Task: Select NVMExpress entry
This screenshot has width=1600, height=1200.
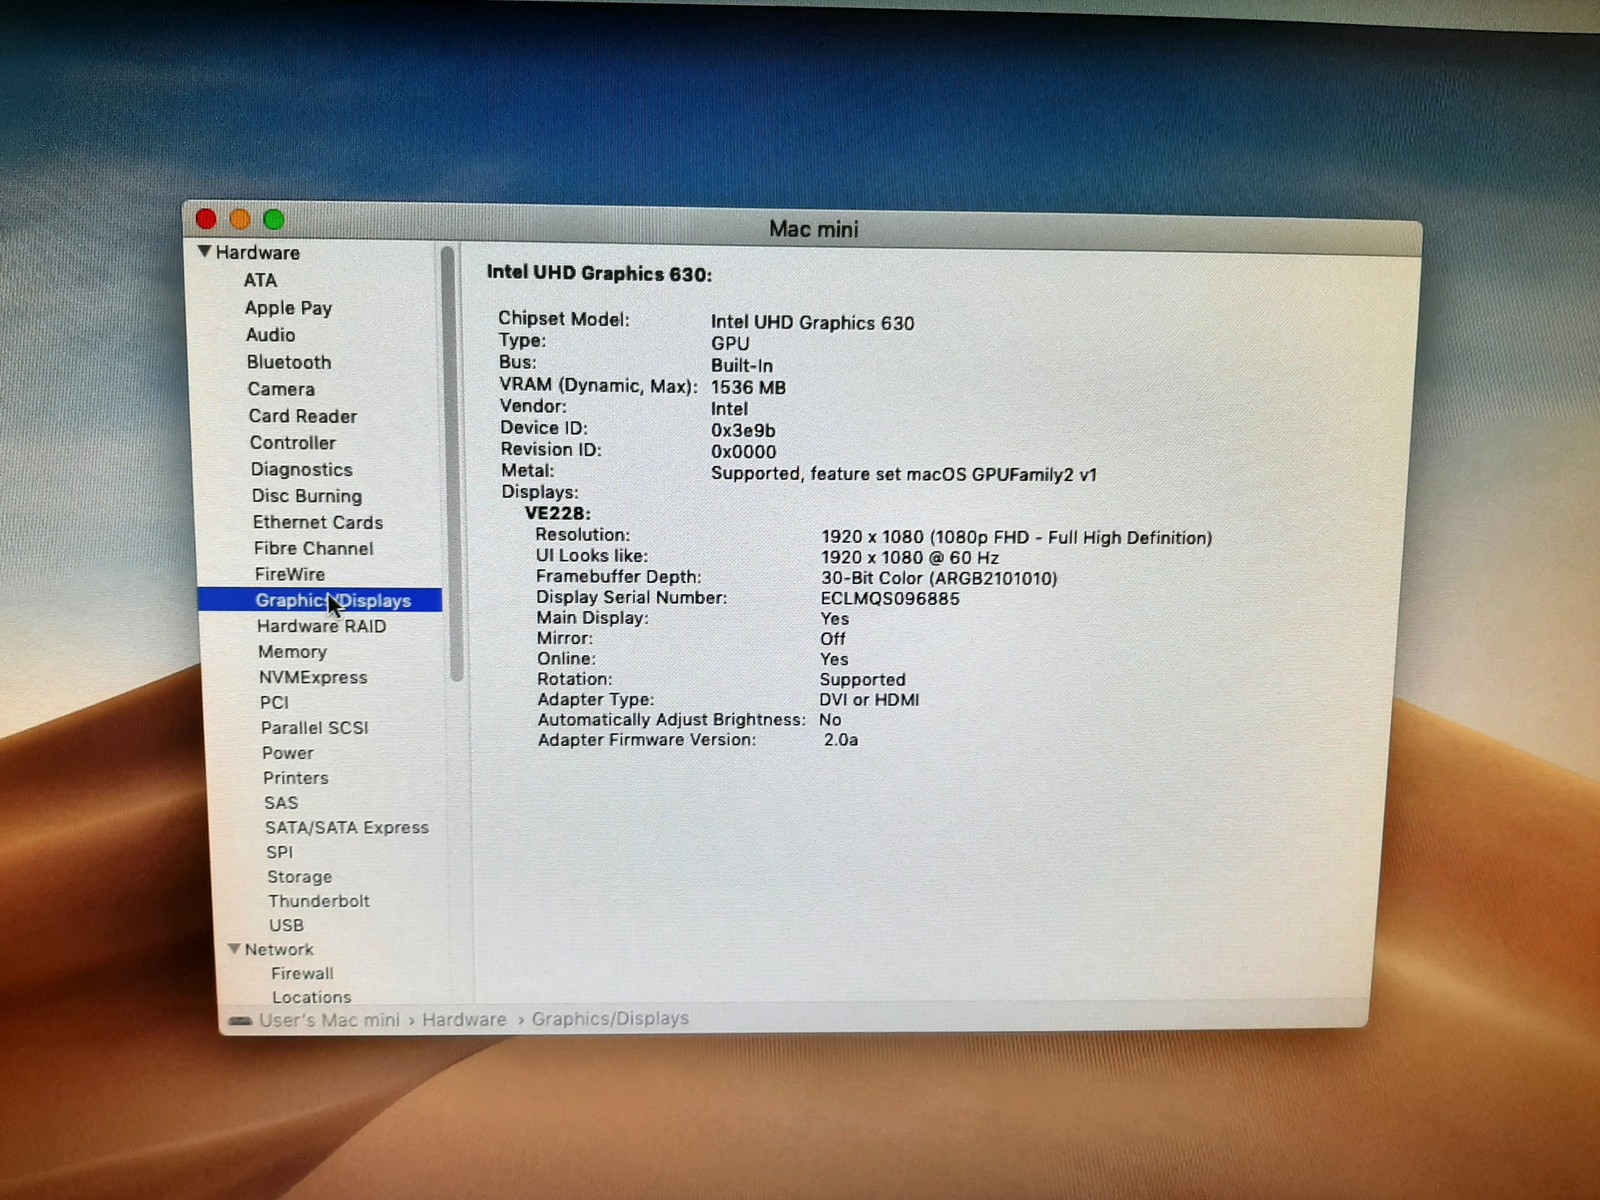Action: point(313,677)
